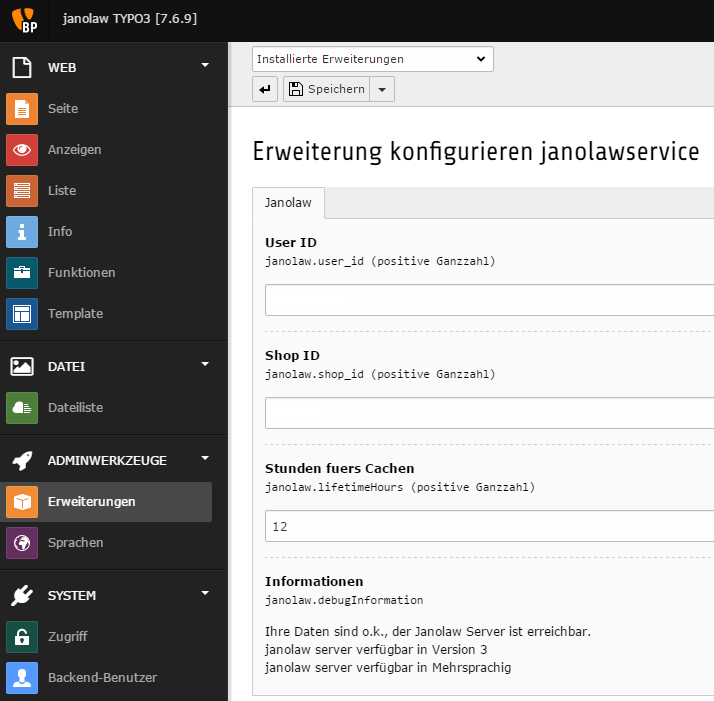Open the Zugriff lock icon
Image resolution: width=714 pixels, height=701 pixels.
pos(22,637)
